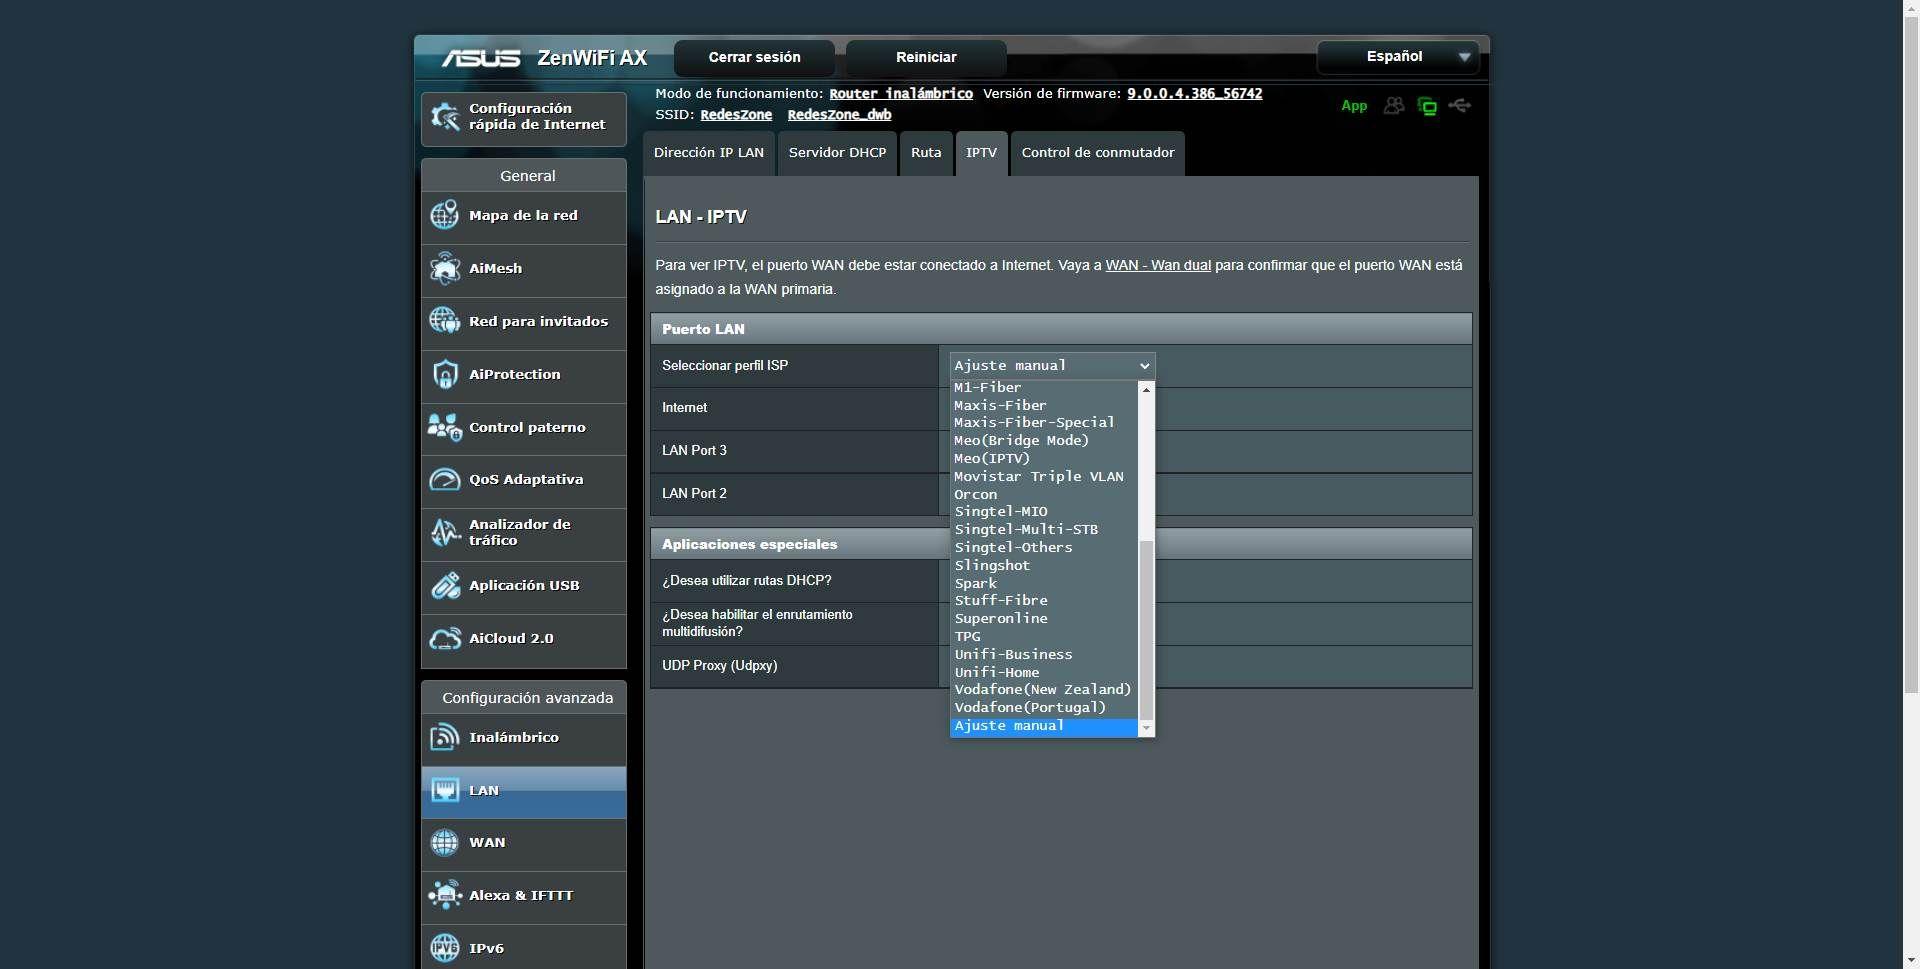Click the wired LAN status monitor icon
This screenshot has width=1920, height=969.
coord(1427,105)
